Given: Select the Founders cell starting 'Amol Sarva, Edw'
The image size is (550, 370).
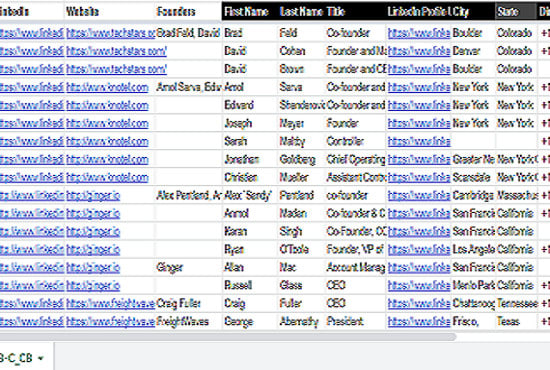Looking at the screenshot, I should click(189, 87).
